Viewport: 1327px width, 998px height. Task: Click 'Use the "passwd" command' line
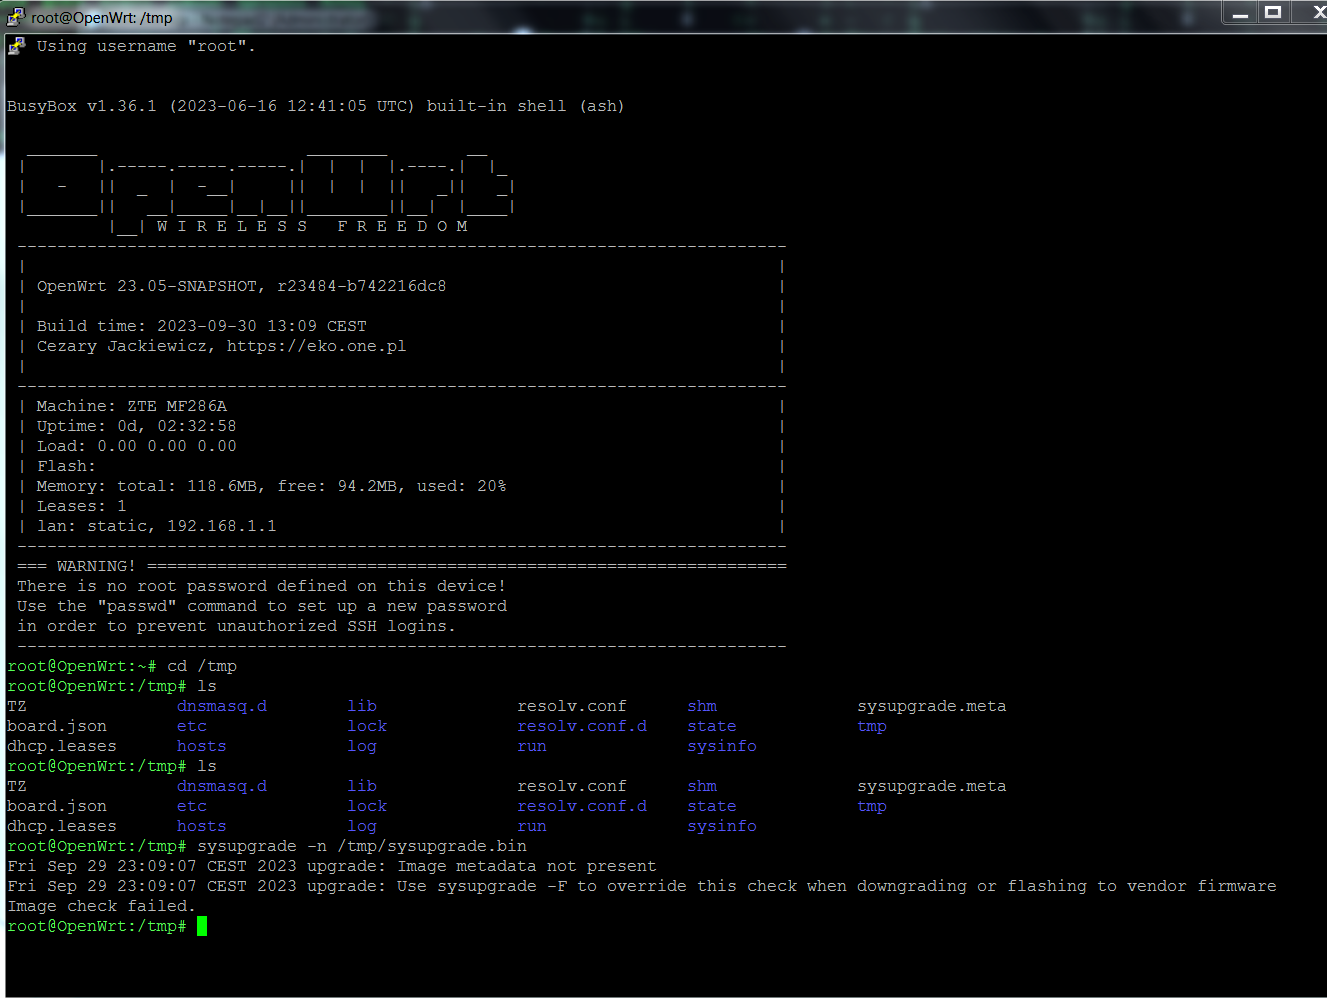(261, 606)
